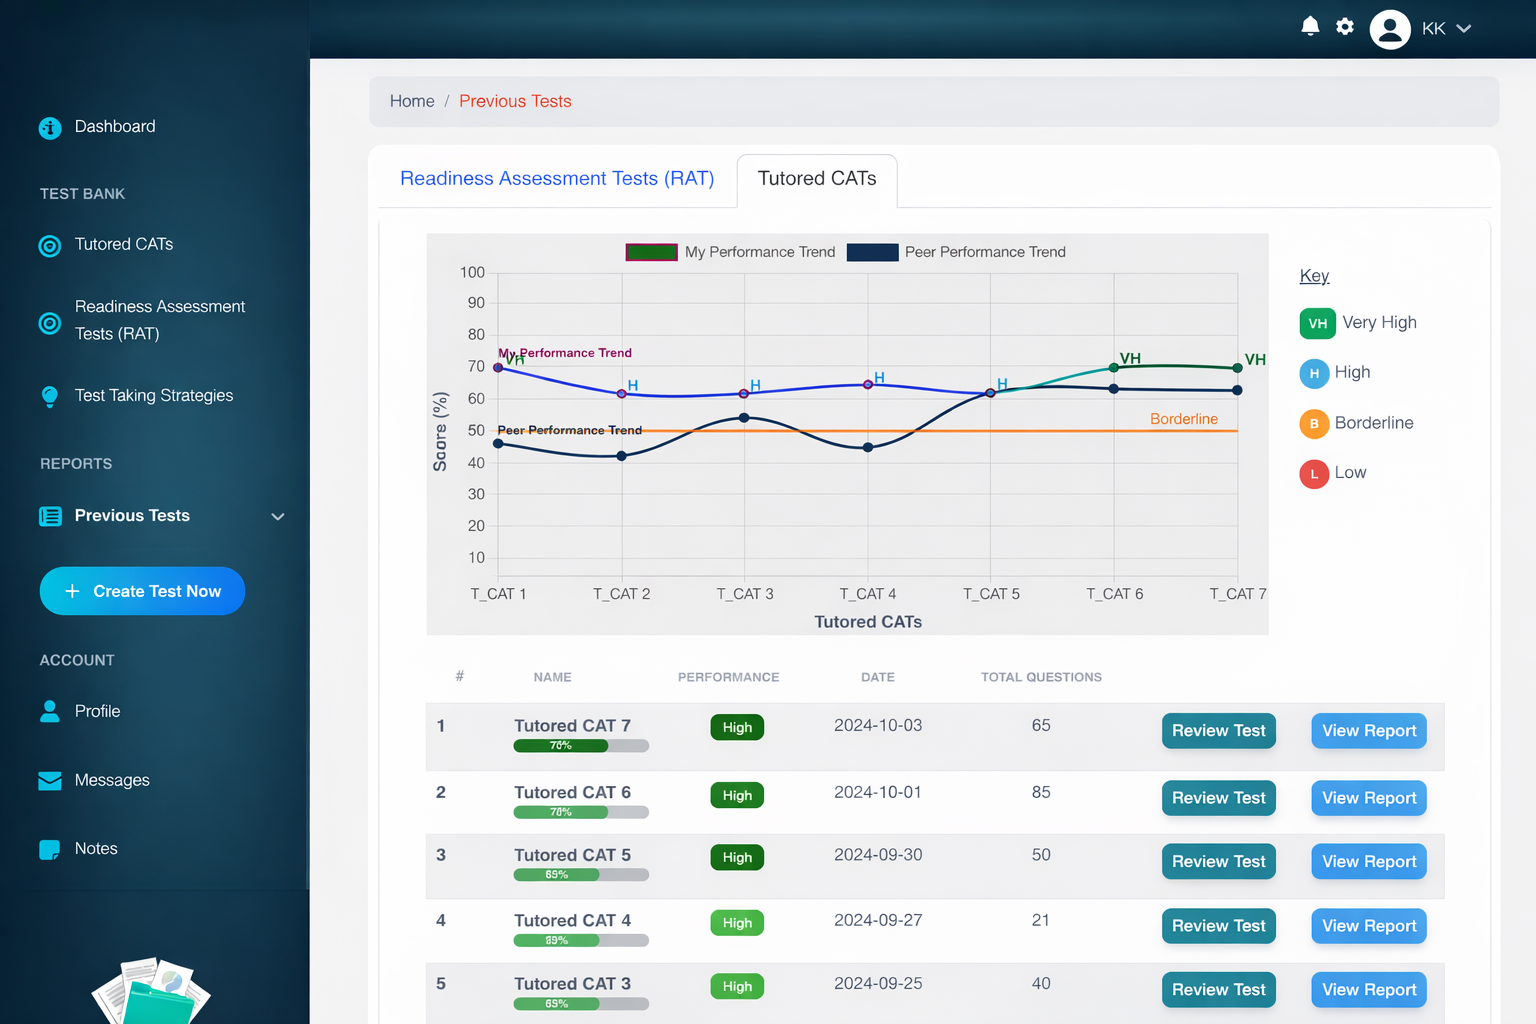This screenshot has height=1024, width=1536.
Task: Click the notification bell icon
Action: 1310,27
